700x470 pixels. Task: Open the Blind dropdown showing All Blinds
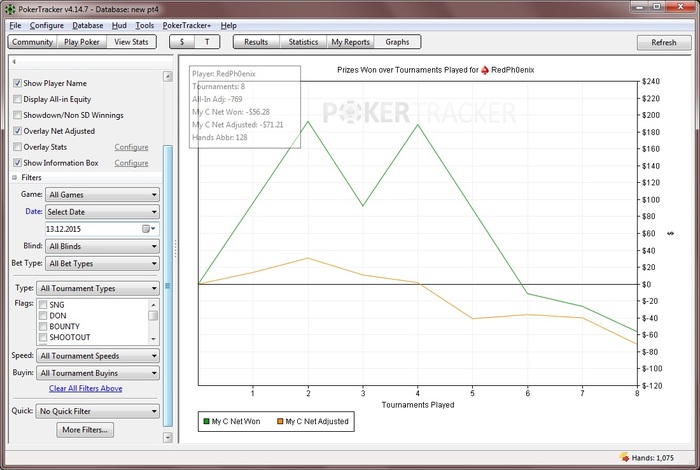click(102, 246)
